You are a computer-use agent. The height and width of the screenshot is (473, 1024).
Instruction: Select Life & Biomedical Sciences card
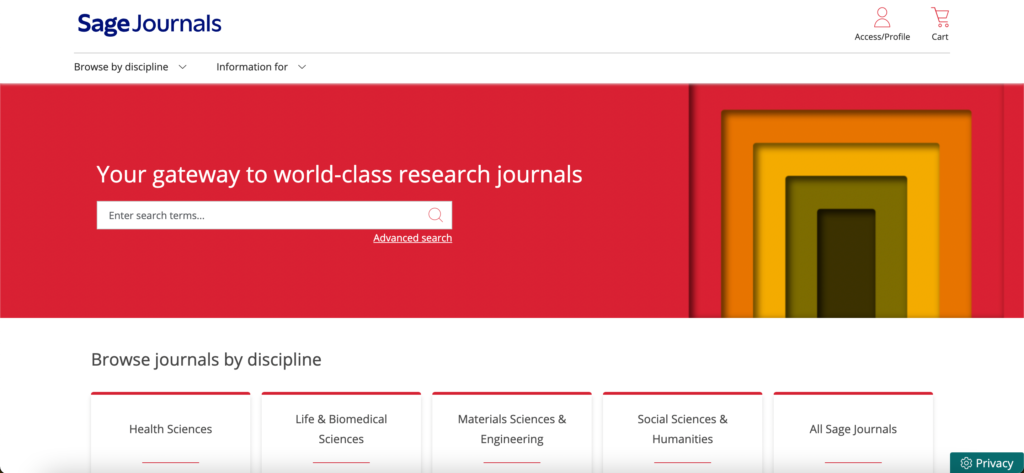click(341, 430)
